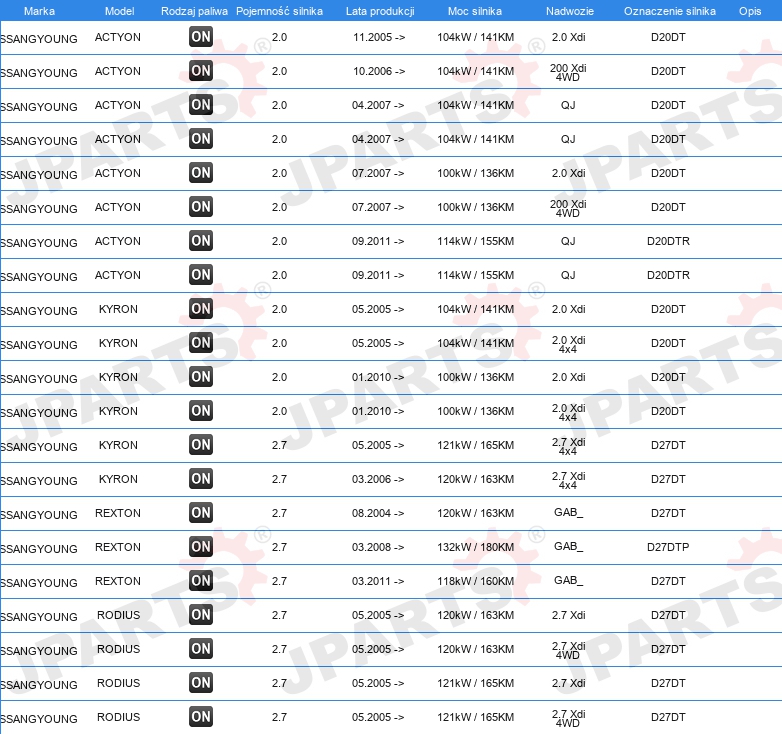Click GAB_ body cell in the 08.2004 row

point(569,513)
